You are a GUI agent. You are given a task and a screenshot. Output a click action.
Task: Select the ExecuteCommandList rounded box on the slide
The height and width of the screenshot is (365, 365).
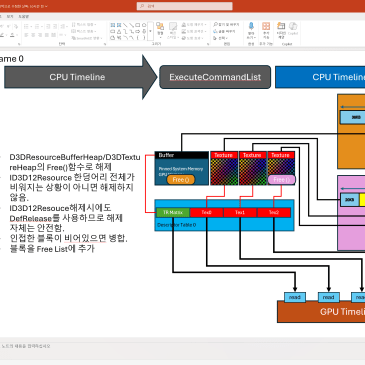pyautogui.click(x=215, y=77)
